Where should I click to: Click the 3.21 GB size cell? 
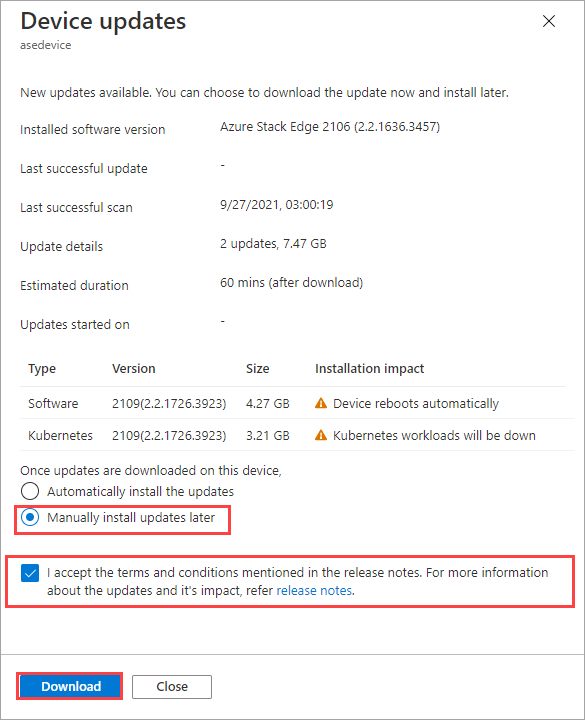tap(268, 435)
